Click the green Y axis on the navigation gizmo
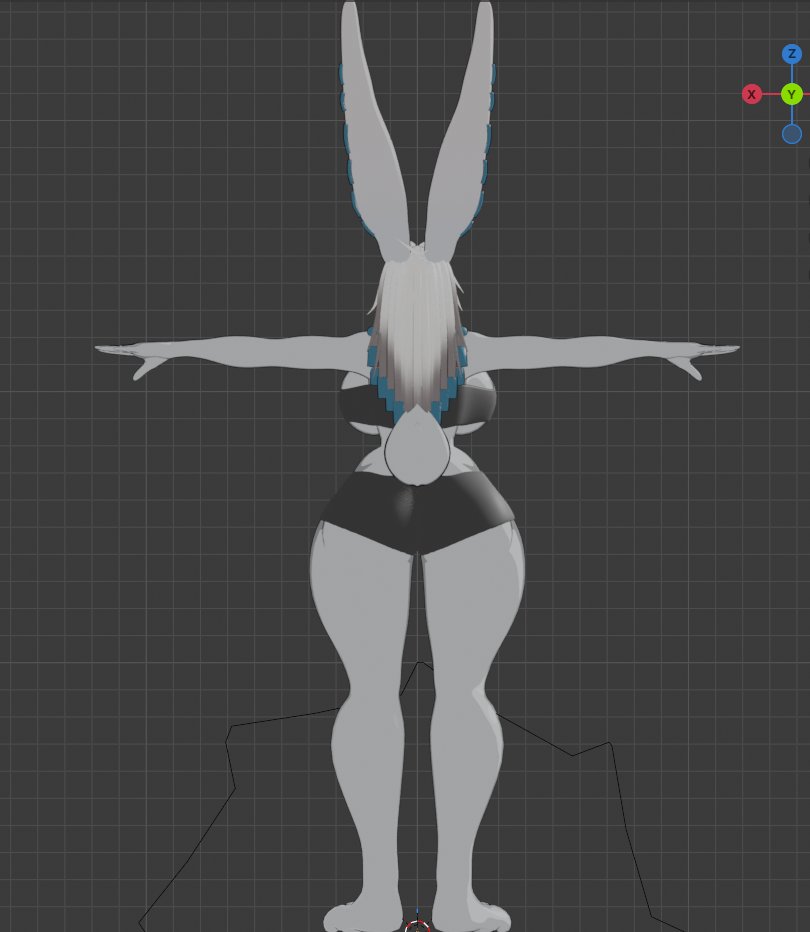The width and height of the screenshot is (810, 932). 792,93
